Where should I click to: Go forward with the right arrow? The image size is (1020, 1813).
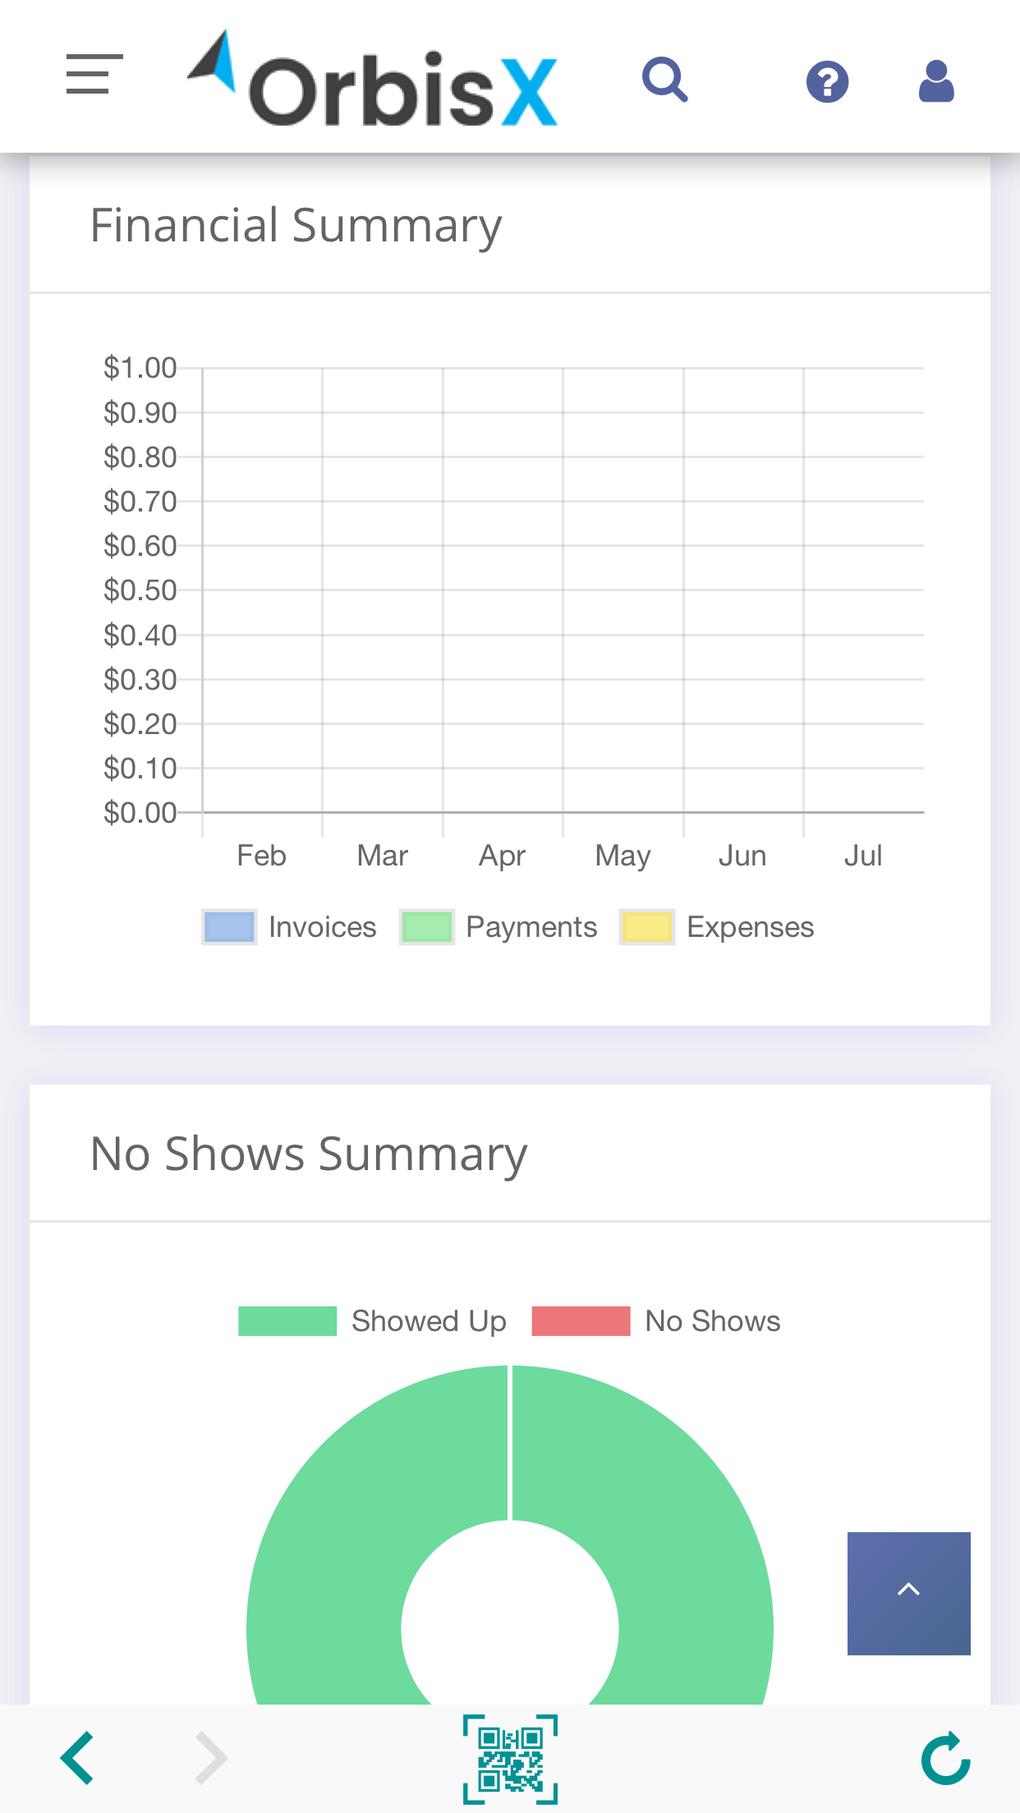pos(211,1758)
